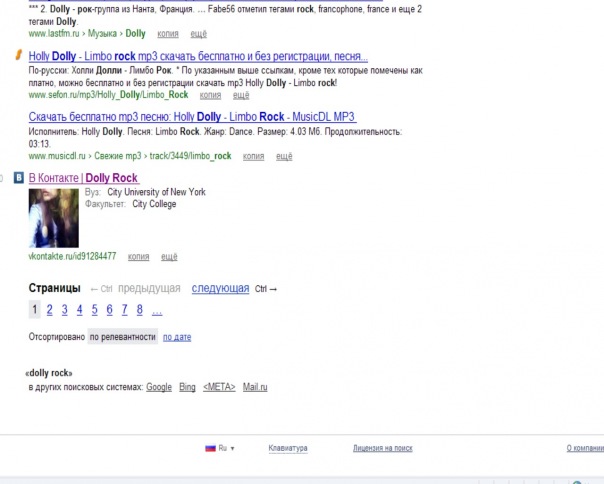Open MusicDL MP3 Limbo Rock result
The image size is (604, 484).
point(192,117)
